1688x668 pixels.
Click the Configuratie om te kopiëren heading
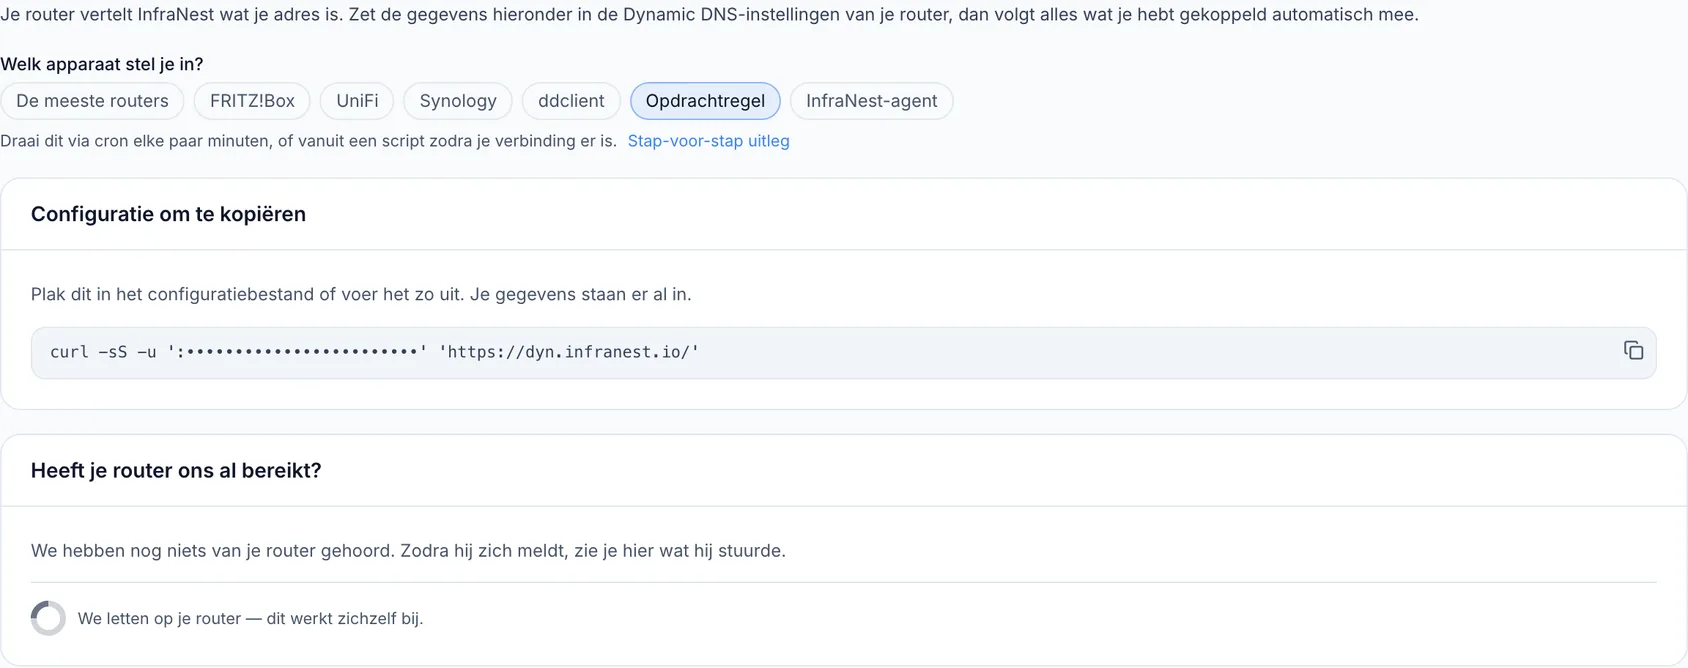(168, 214)
